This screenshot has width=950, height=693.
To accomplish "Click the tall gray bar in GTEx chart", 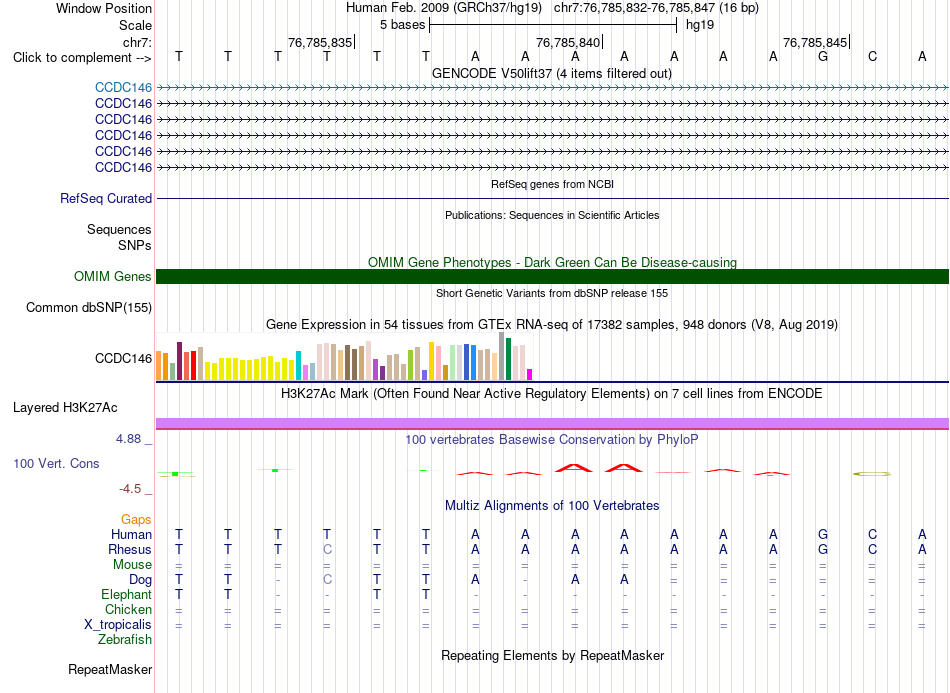I will coord(502,356).
